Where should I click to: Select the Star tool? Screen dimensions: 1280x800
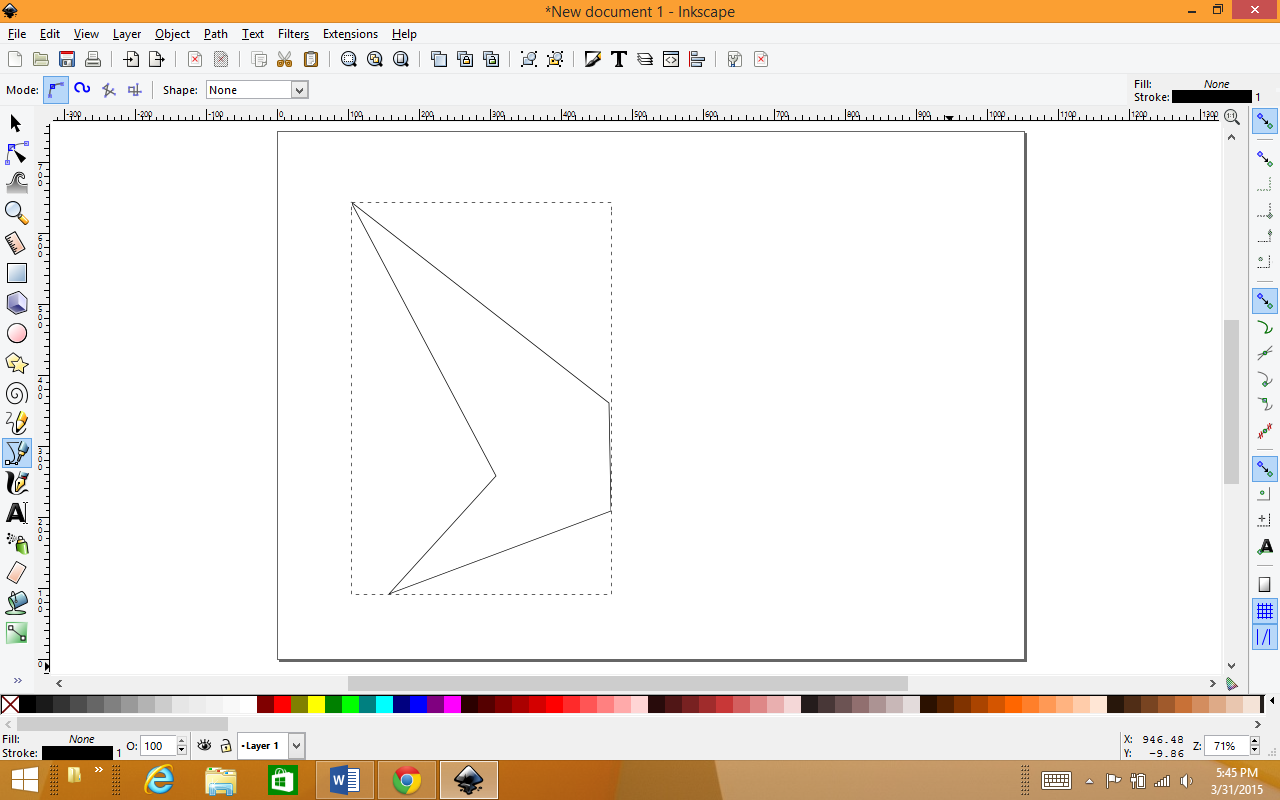coord(16,362)
